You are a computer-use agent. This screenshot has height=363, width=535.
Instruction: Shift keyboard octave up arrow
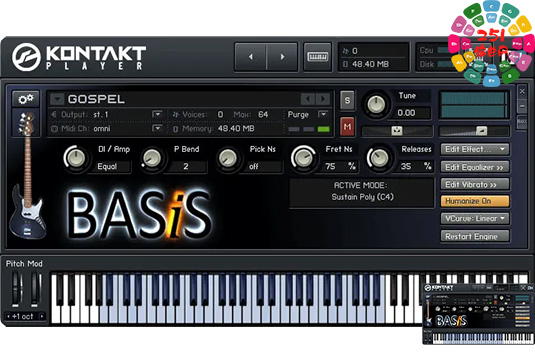[42, 316]
